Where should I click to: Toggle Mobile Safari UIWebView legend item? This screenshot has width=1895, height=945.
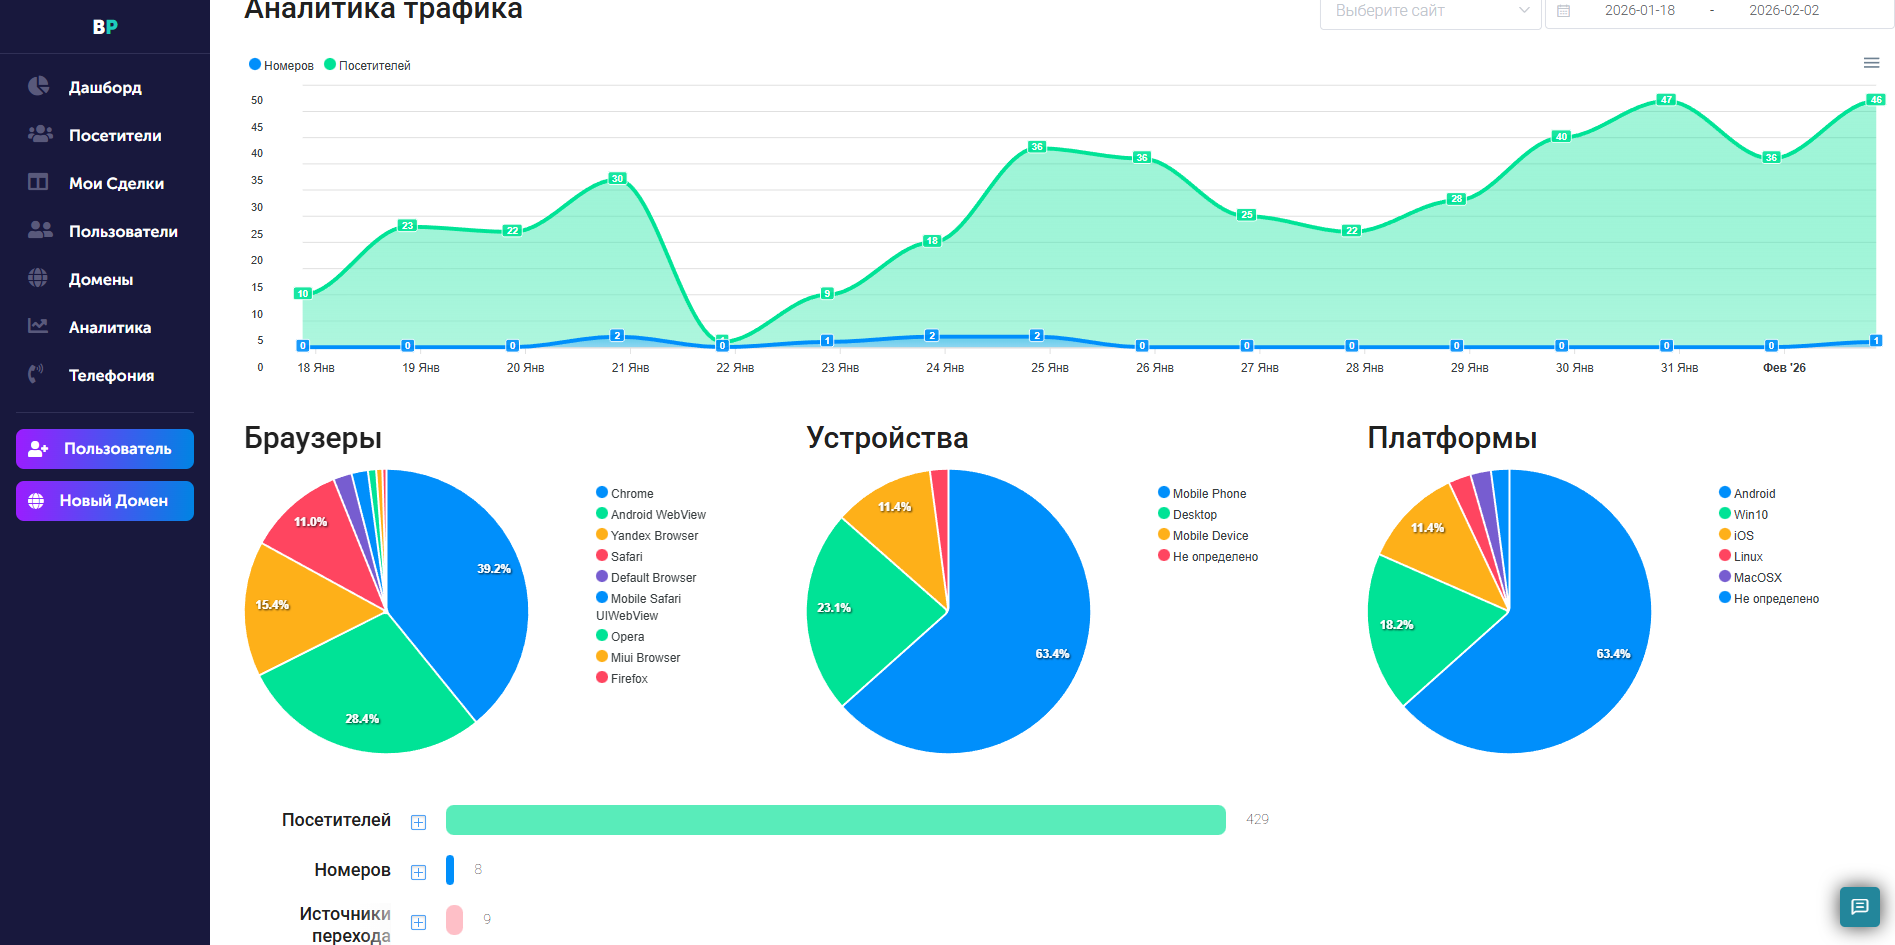pos(639,607)
